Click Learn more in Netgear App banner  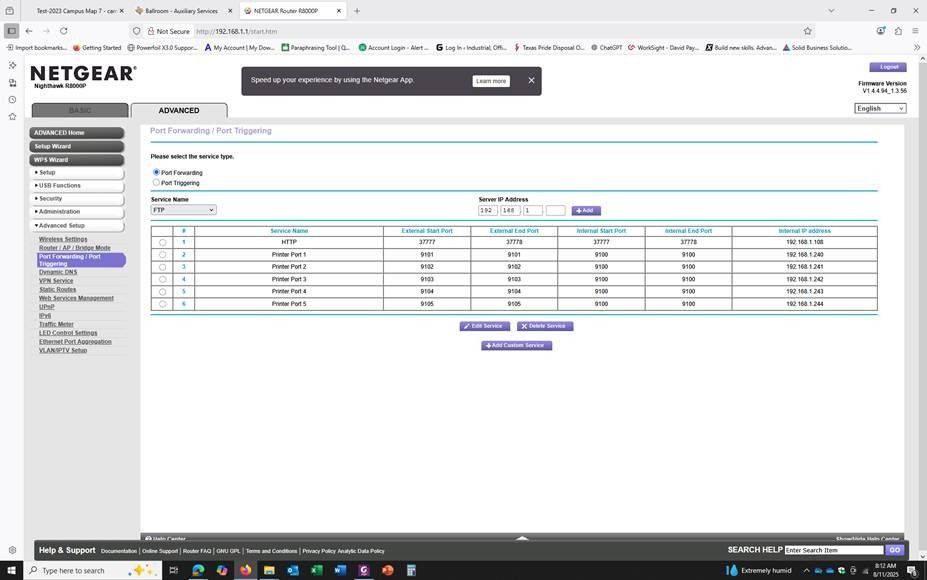(491, 81)
